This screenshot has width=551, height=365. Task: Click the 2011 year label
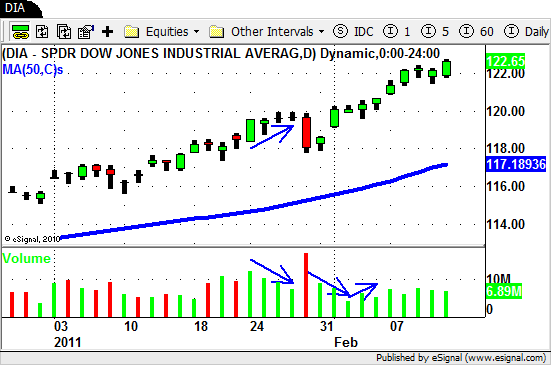[67, 342]
